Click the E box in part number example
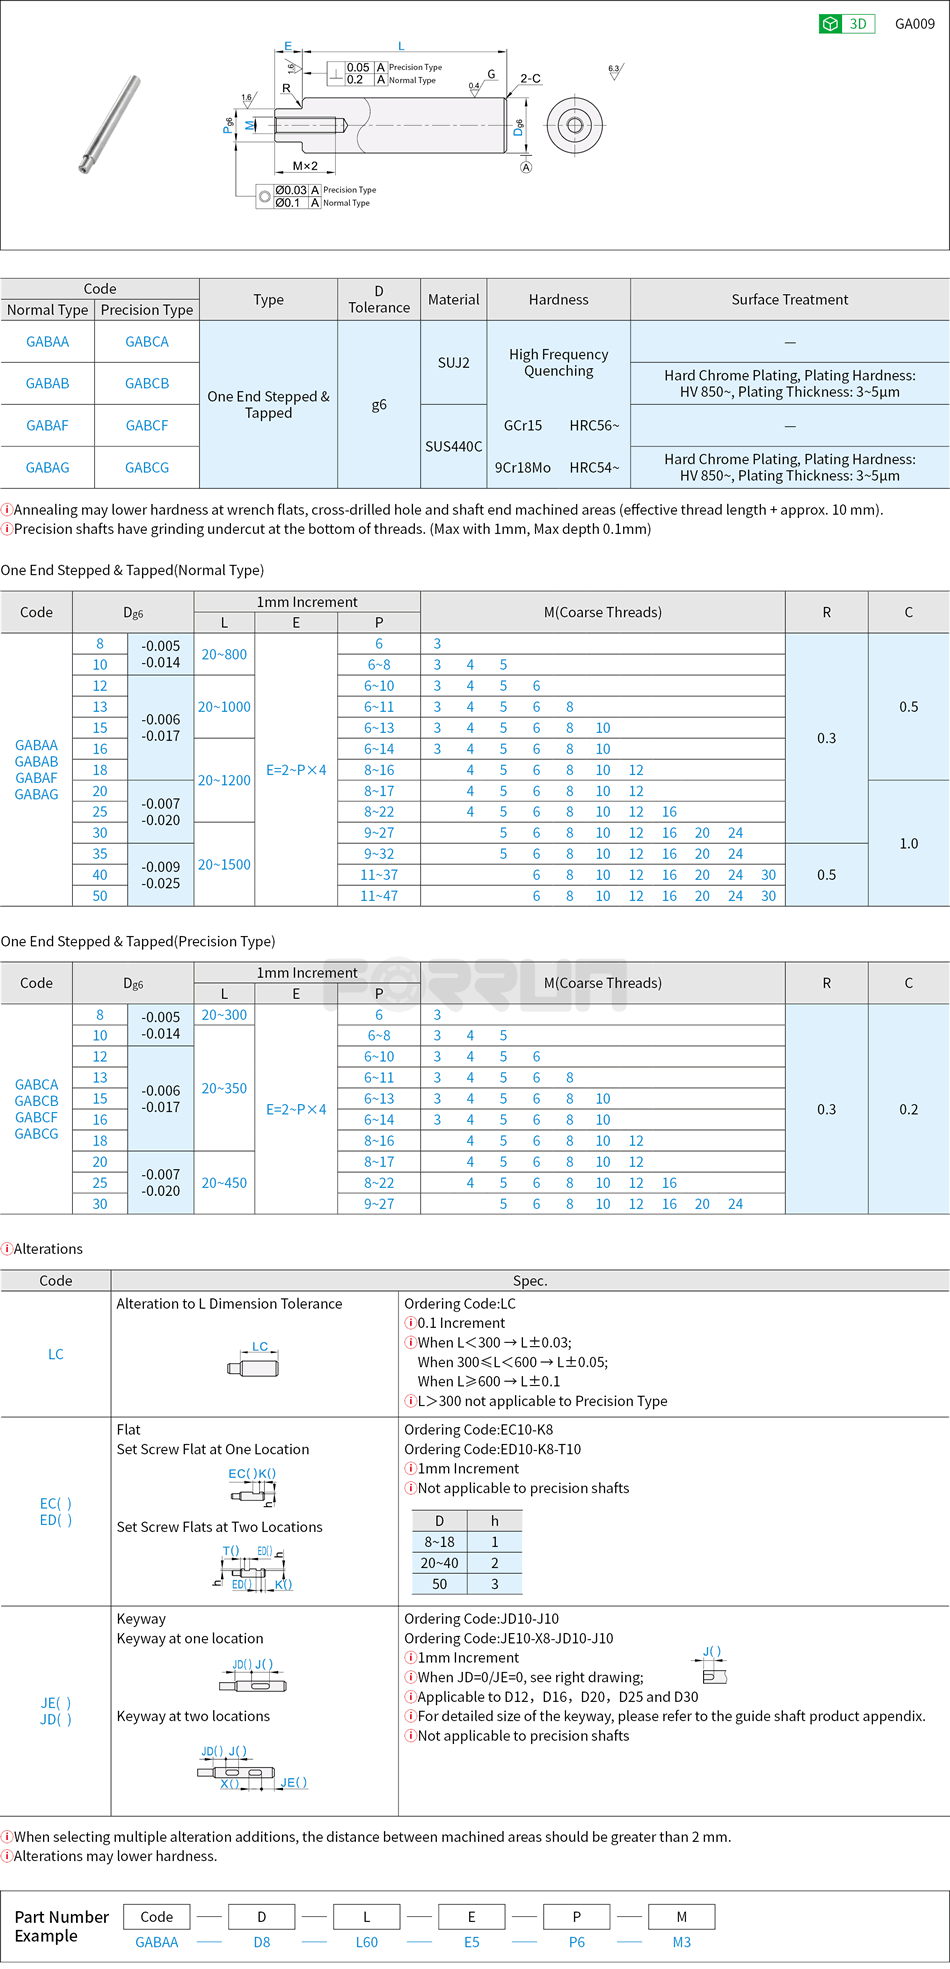The image size is (950, 1969). point(472,1917)
